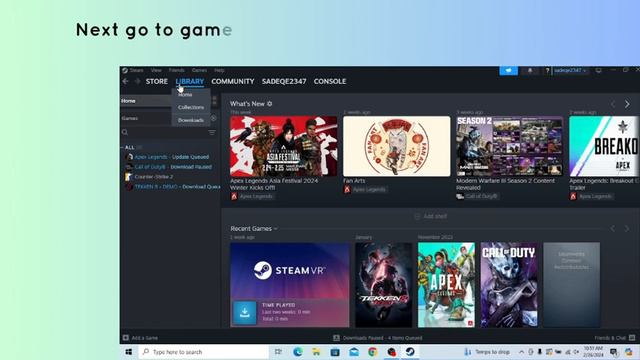Click the Steam icon on the taskbar
This screenshot has width=640, height=360.
410,352
